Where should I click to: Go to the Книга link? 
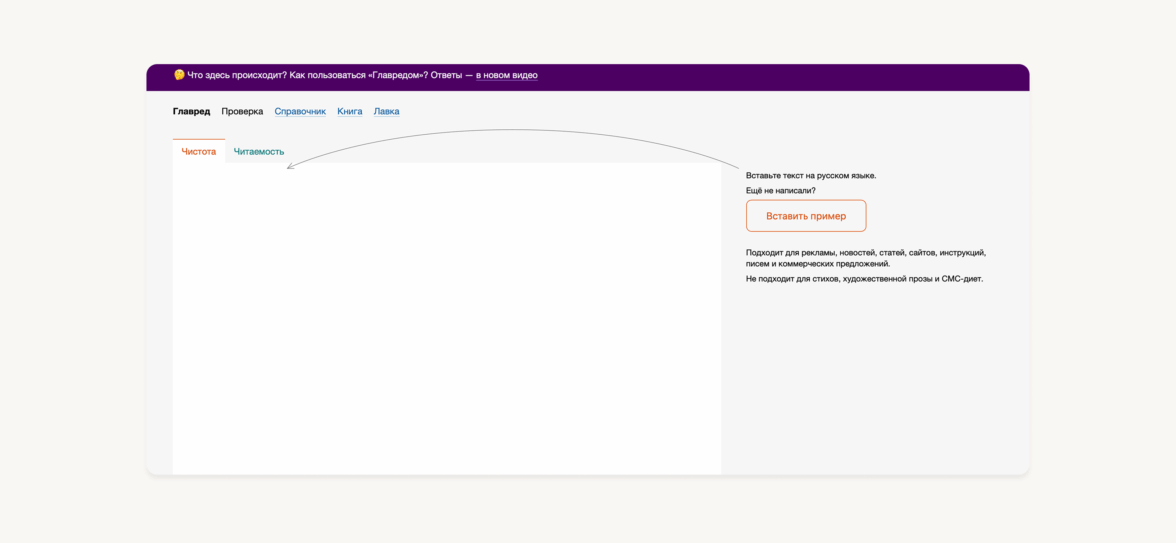[349, 112]
